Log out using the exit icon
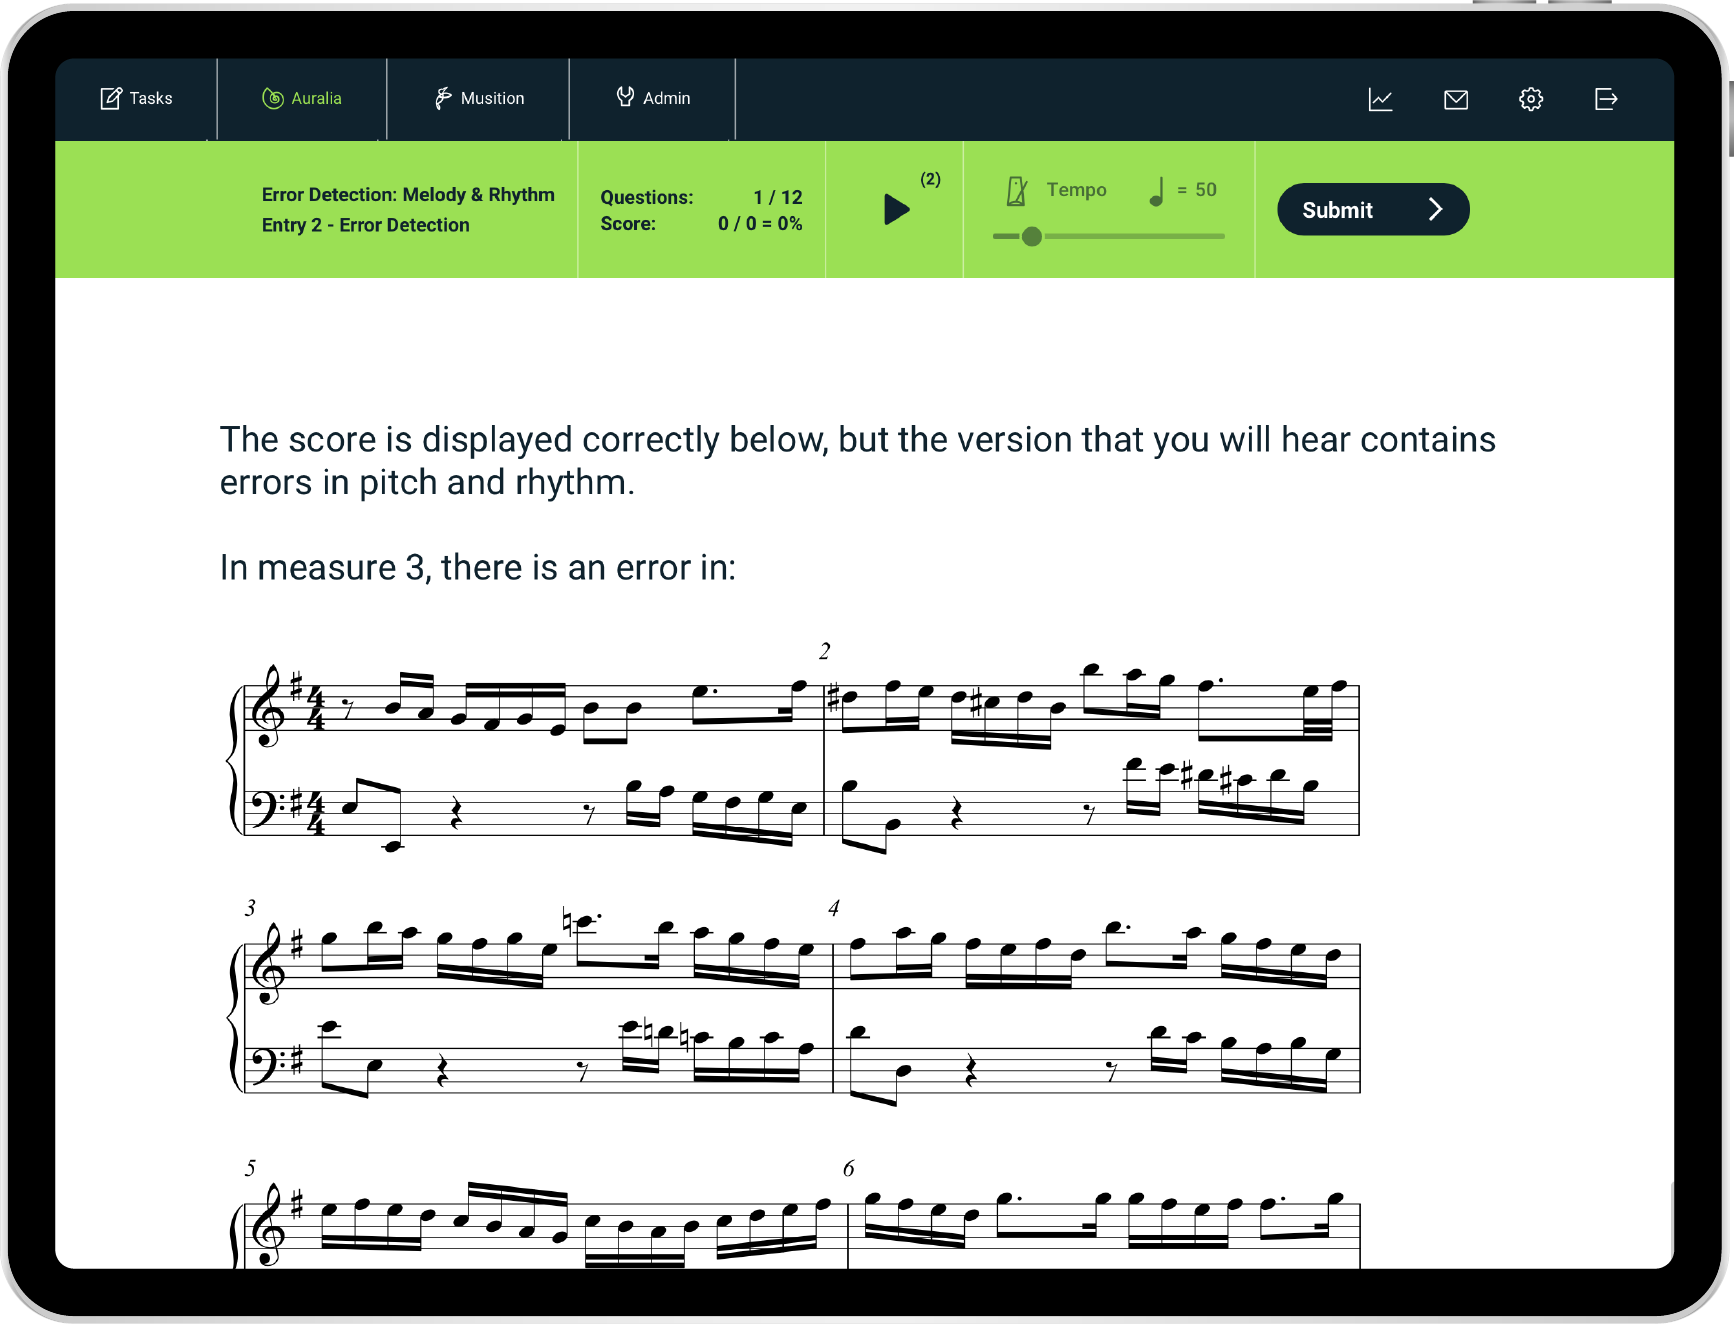The width and height of the screenshot is (1734, 1324). (x=1605, y=99)
